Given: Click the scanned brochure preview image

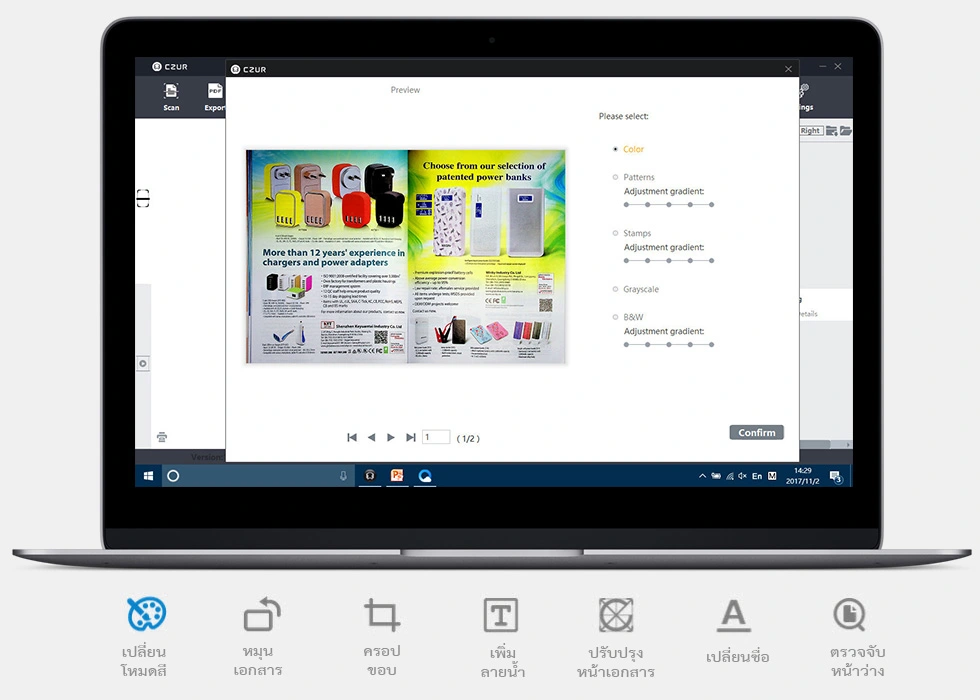Looking at the screenshot, I should (406, 256).
